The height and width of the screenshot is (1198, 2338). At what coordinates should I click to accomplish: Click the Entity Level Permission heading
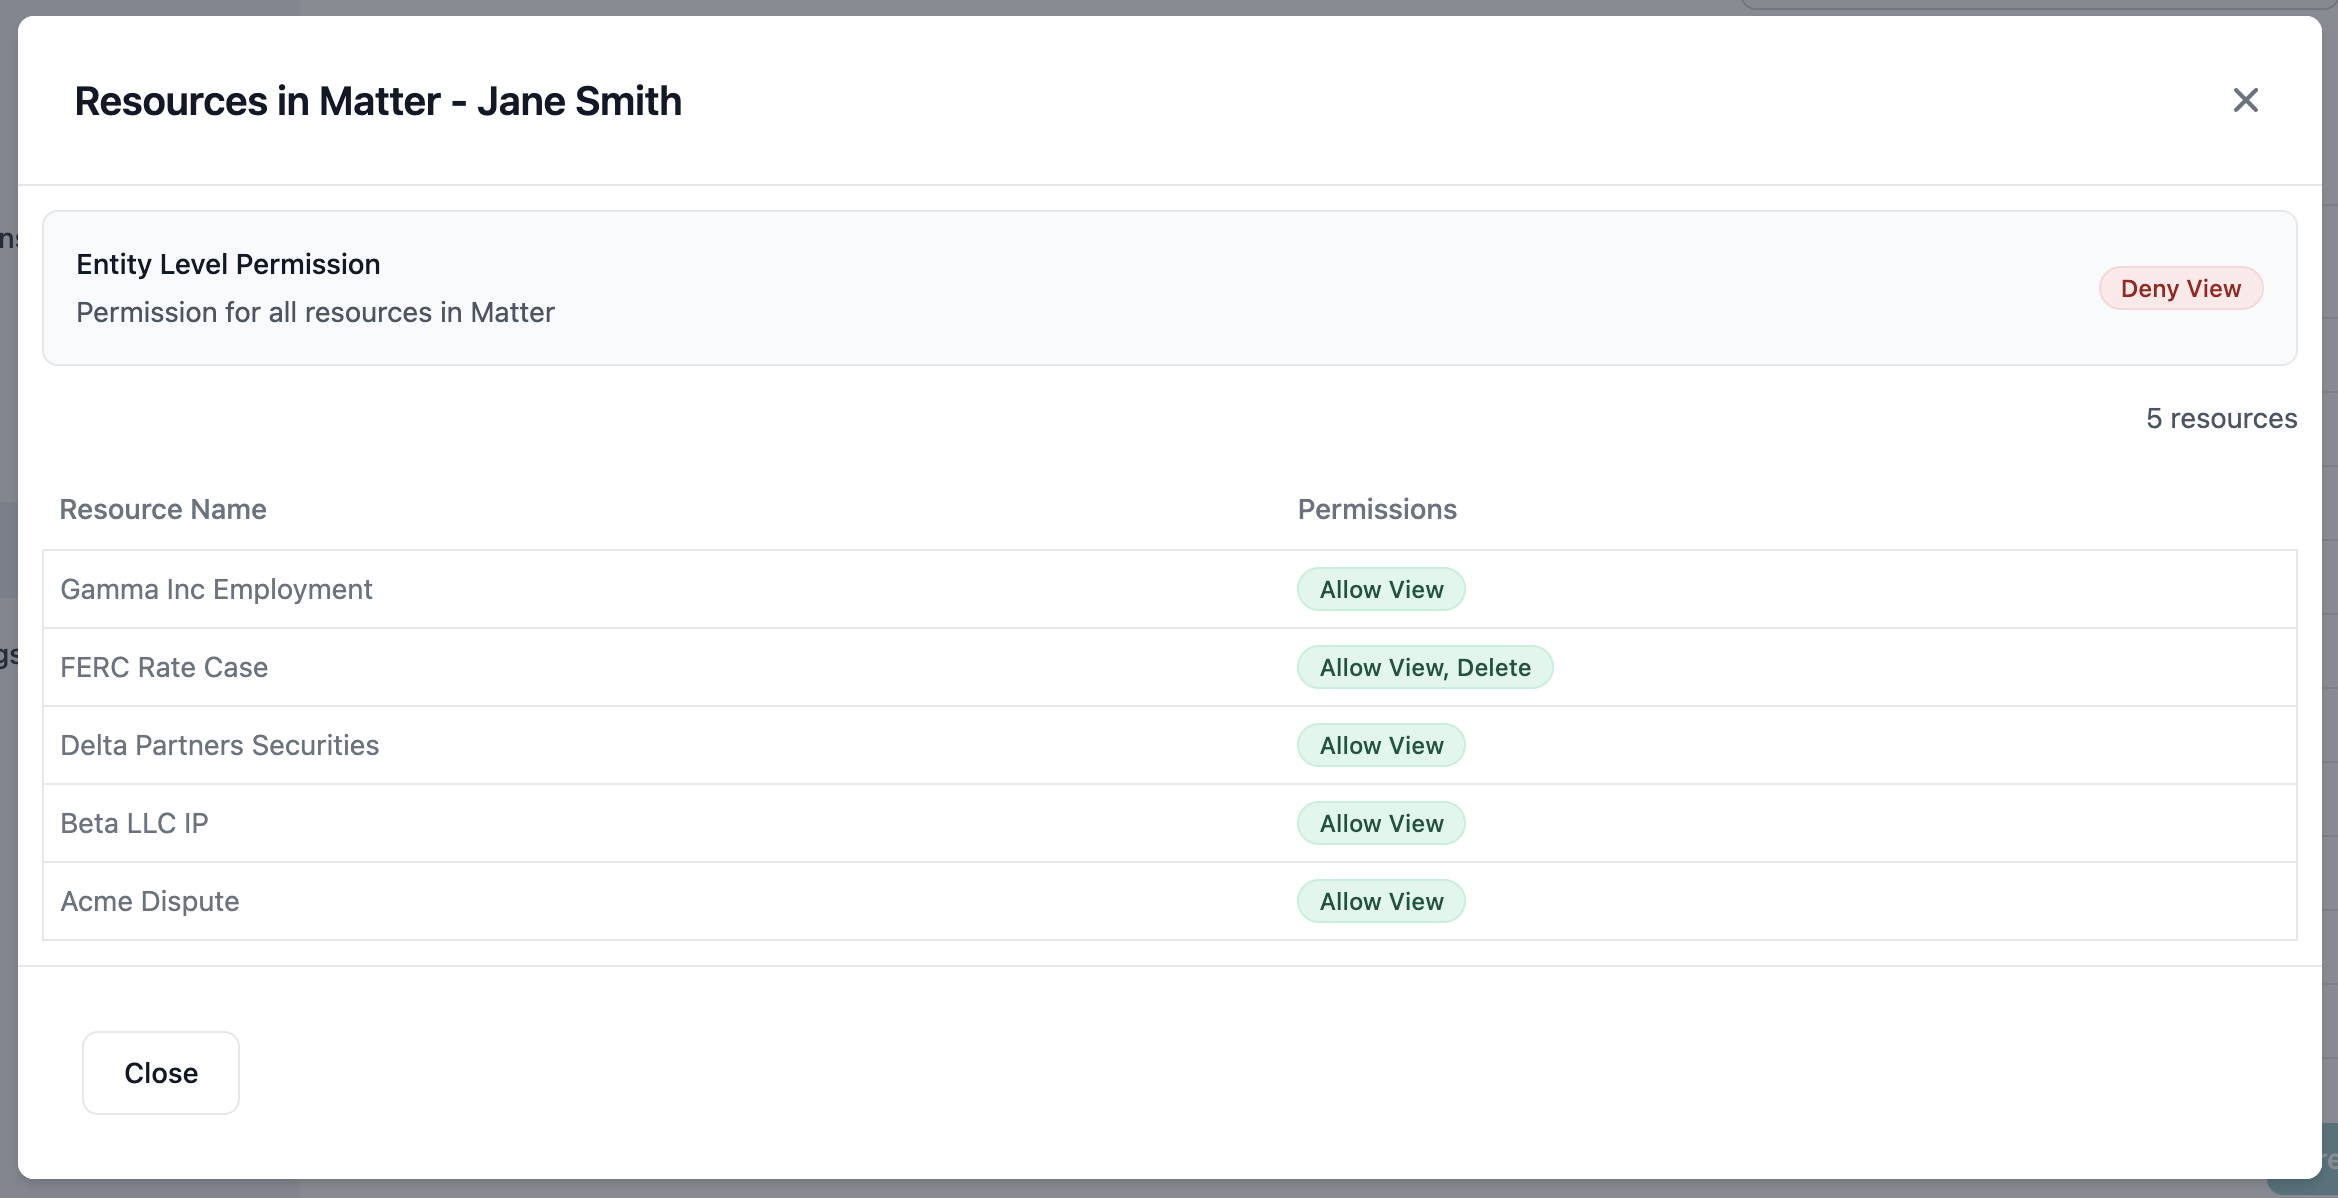(x=228, y=264)
